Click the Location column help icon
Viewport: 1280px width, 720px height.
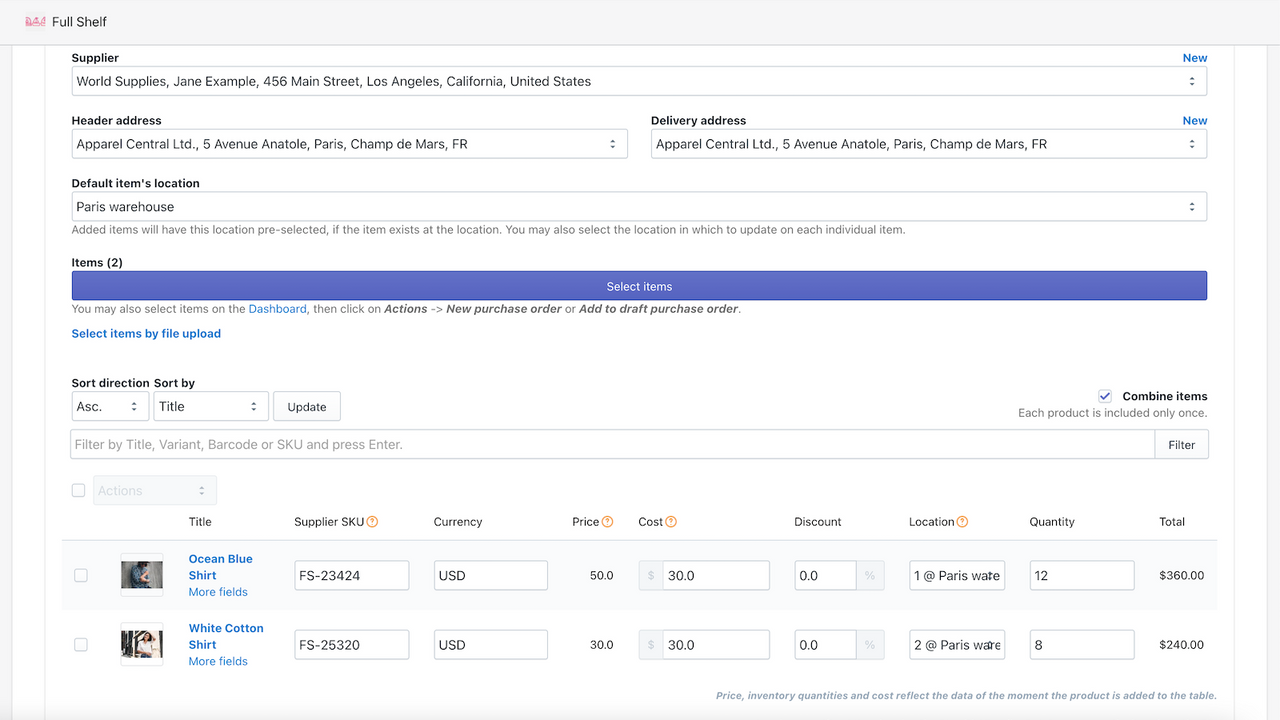[962, 522]
